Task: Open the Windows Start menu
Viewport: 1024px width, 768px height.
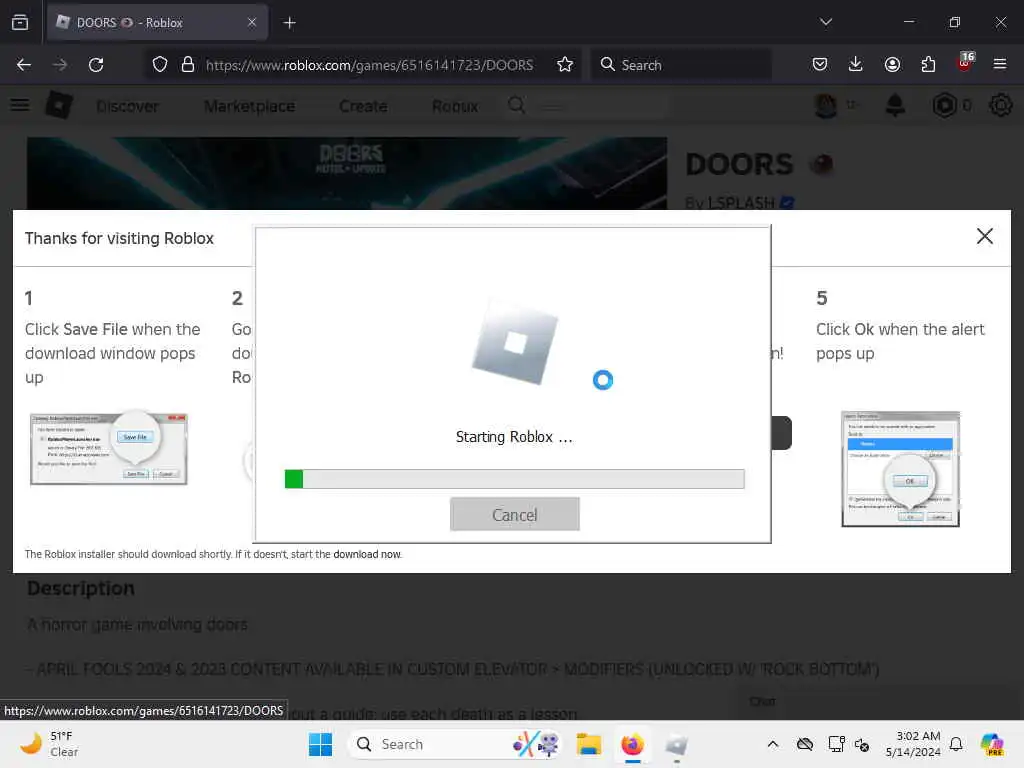Action: (x=320, y=744)
